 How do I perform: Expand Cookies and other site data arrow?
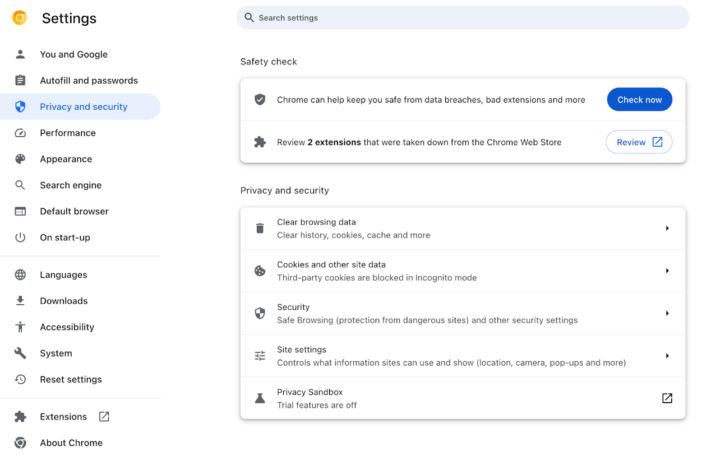point(667,271)
